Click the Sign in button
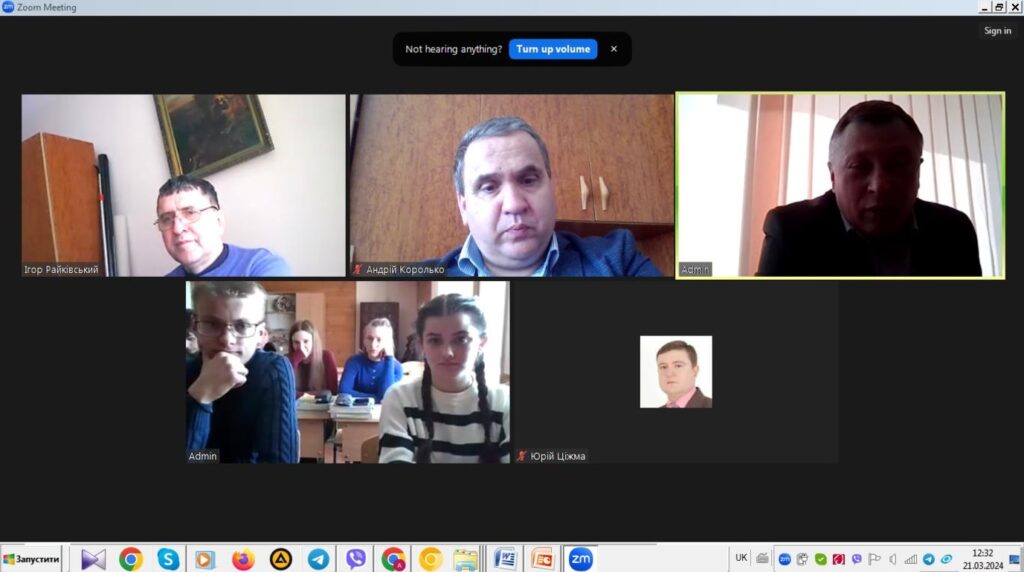1024x572 pixels. [x=997, y=31]
